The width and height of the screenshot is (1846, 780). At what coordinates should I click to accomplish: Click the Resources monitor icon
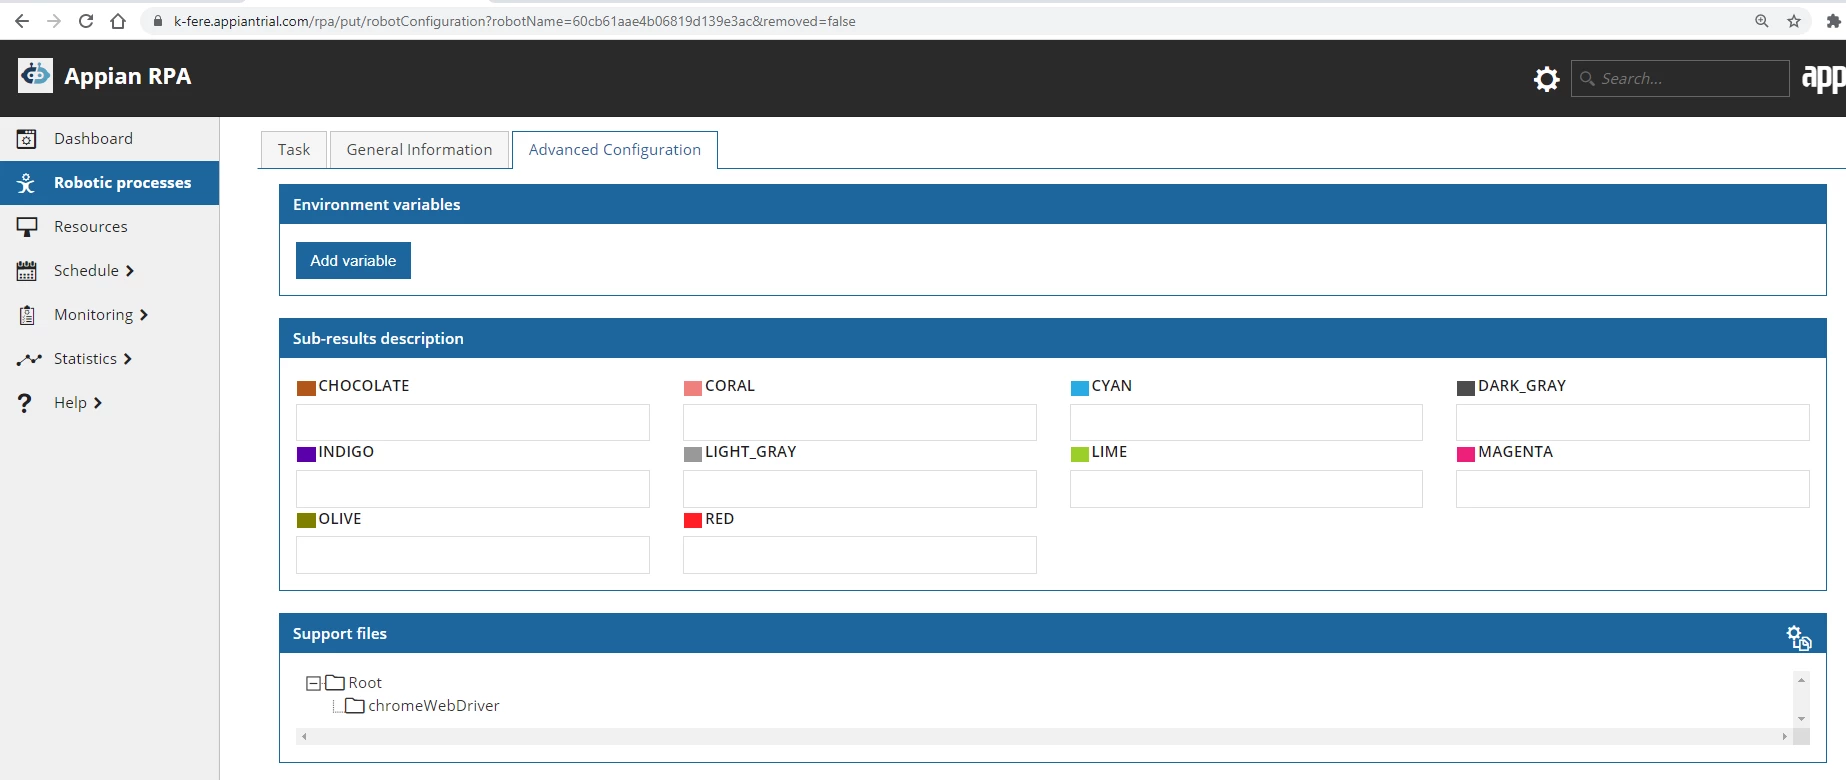[27, 227]
